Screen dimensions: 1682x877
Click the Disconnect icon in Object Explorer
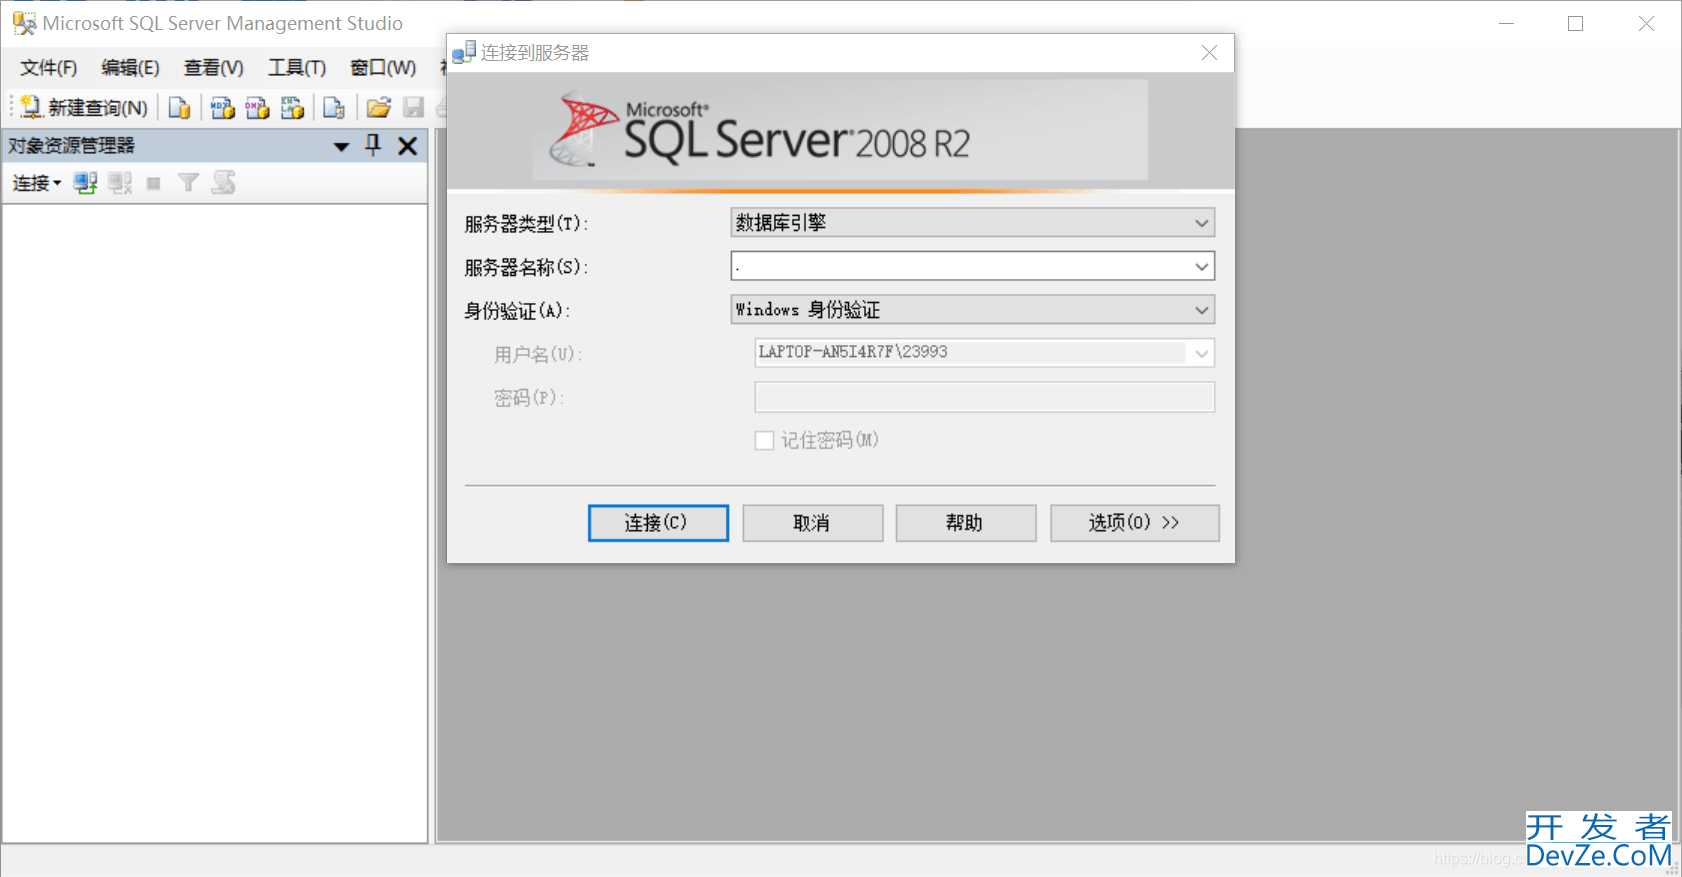point(120,183)
